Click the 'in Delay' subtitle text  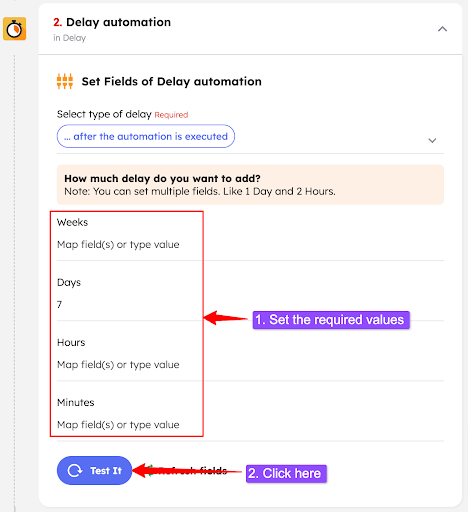click(70, 38)
